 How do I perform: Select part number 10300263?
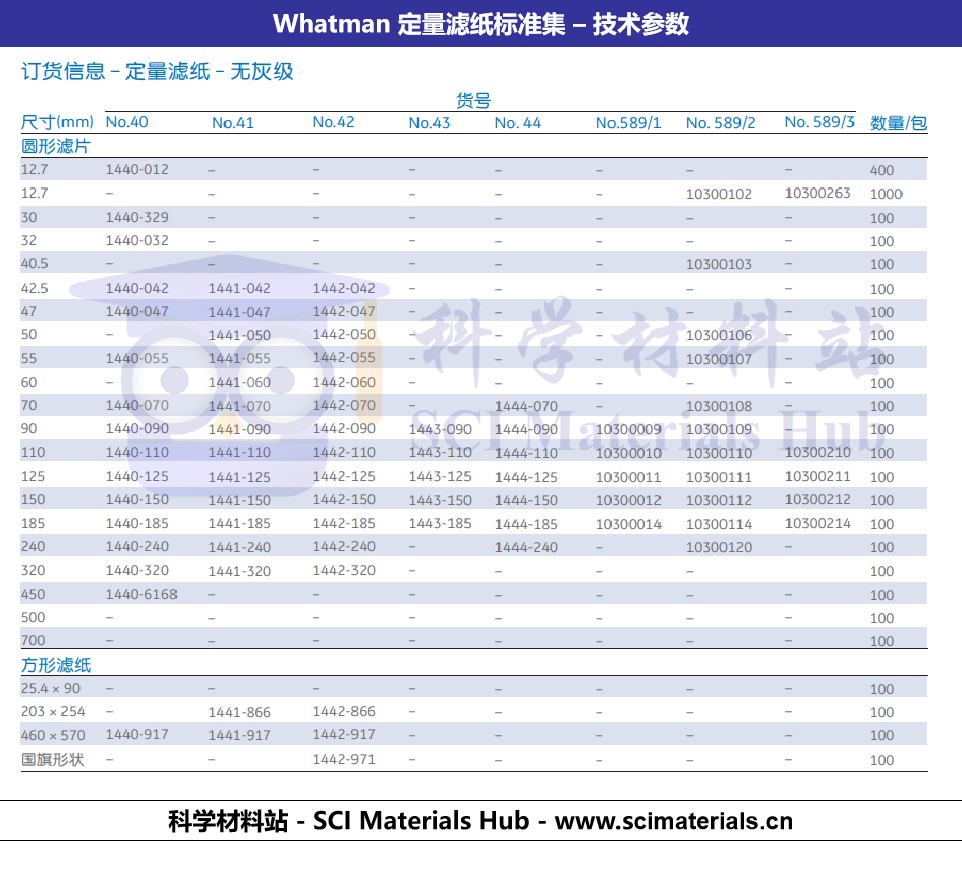817,193
